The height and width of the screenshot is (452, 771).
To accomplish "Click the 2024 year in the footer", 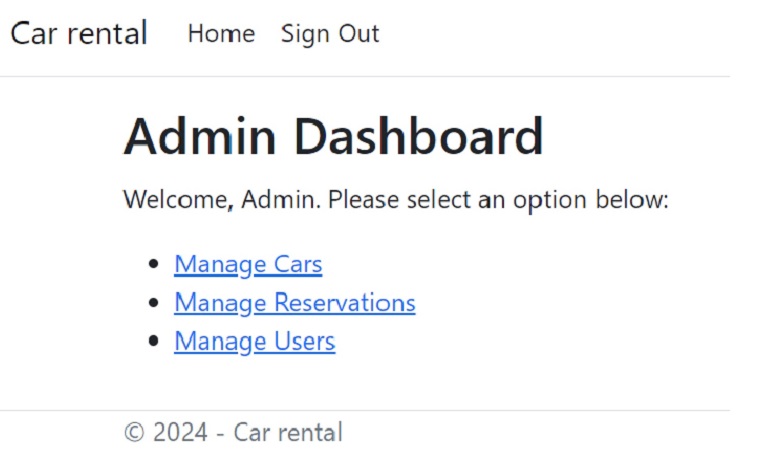I will (x=180, y=433).
